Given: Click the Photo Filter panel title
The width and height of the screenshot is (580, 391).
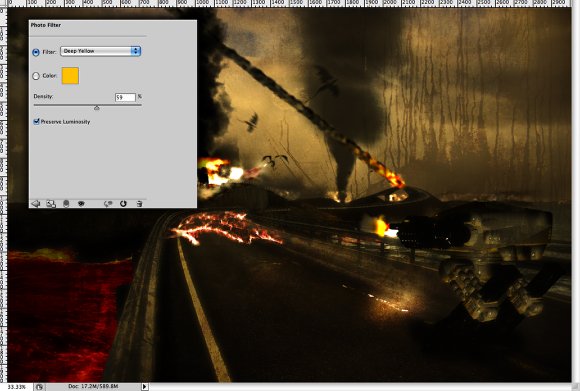Looking at the screenshot, I should pyautogui.click(x=46, y=25).
